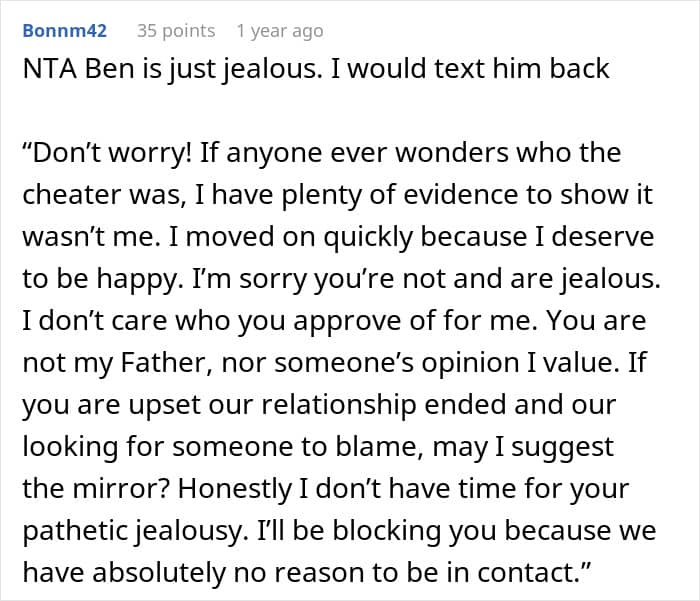The image size is (700, 601).
Task: Click the "1 year ago" timestamp
Action: point(280,31)
